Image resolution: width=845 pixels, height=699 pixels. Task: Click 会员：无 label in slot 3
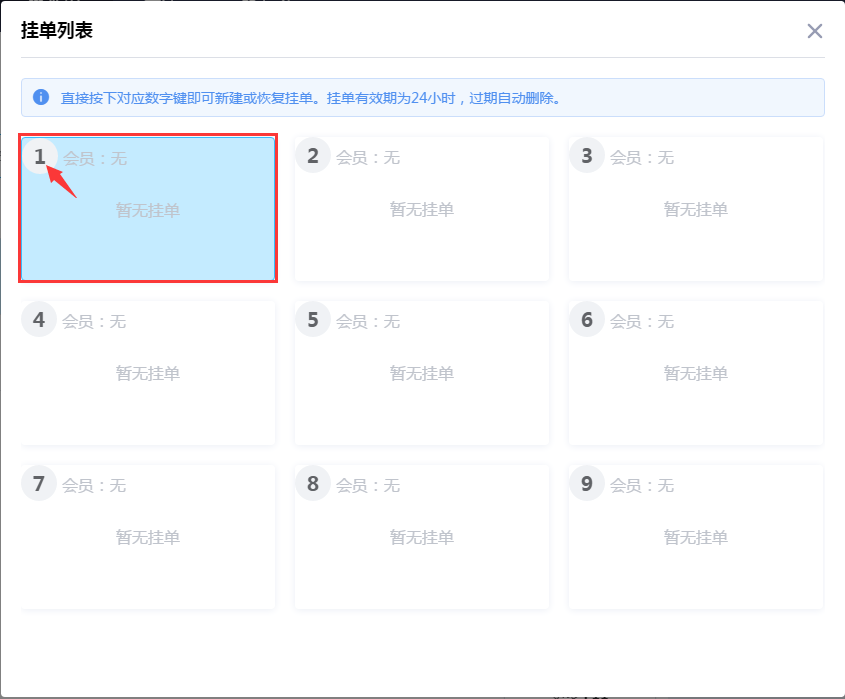click(x=645, y=156)
